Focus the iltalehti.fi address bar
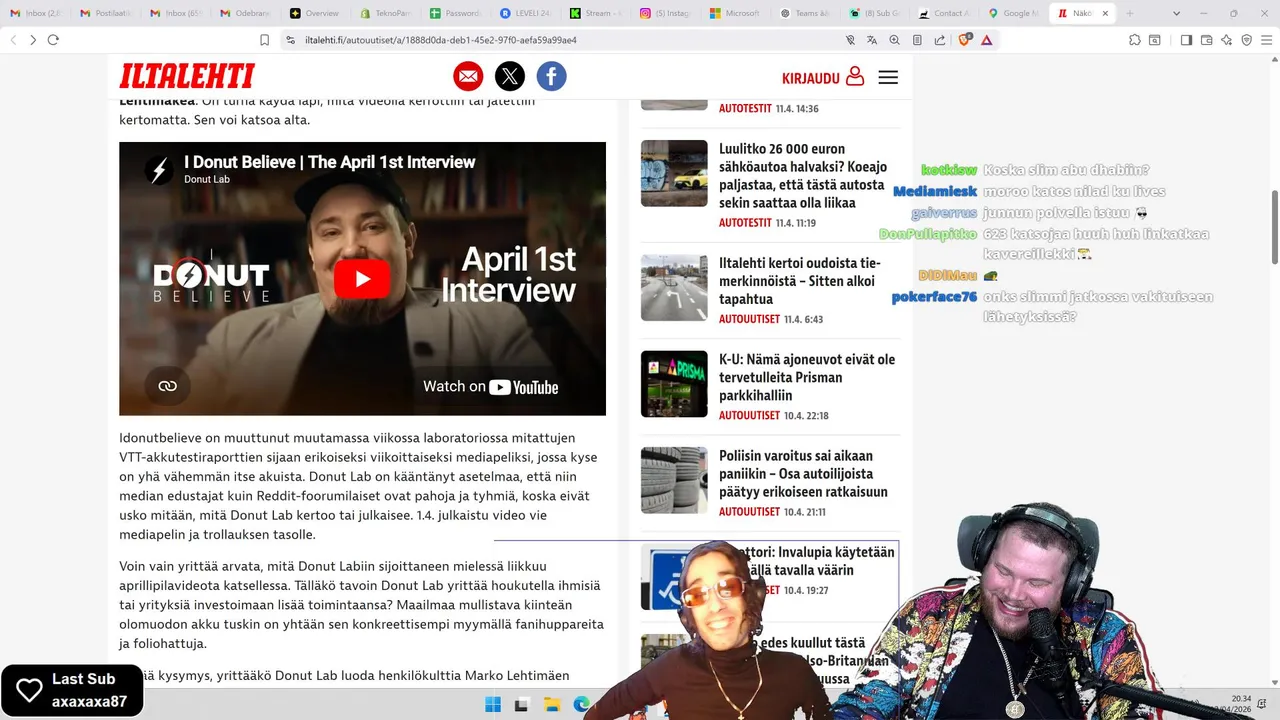The height and width of the screenshot is (720, 1280). click(x=441, y=40)
